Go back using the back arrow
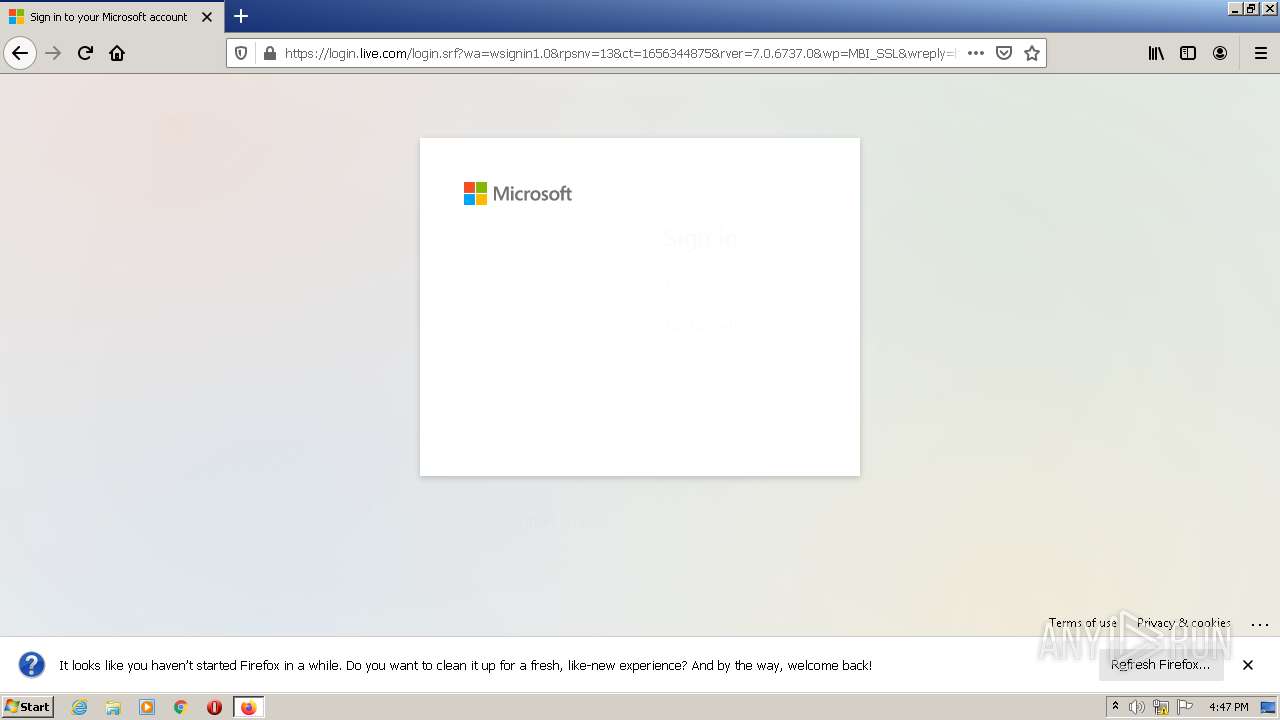 tap(20, 53)
